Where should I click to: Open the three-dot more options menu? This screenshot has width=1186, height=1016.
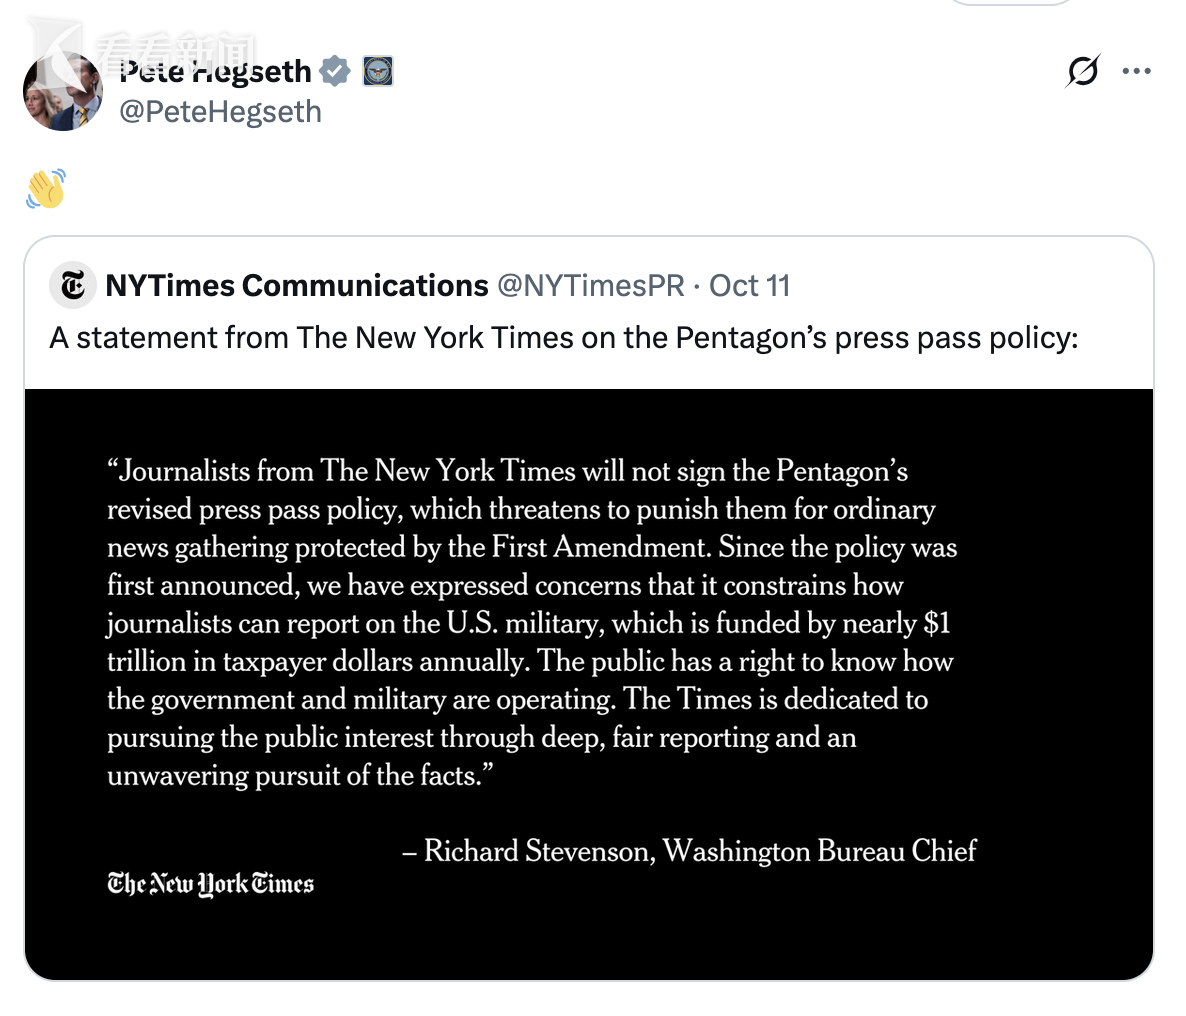pyautogui.click(x=1136, y=71)
